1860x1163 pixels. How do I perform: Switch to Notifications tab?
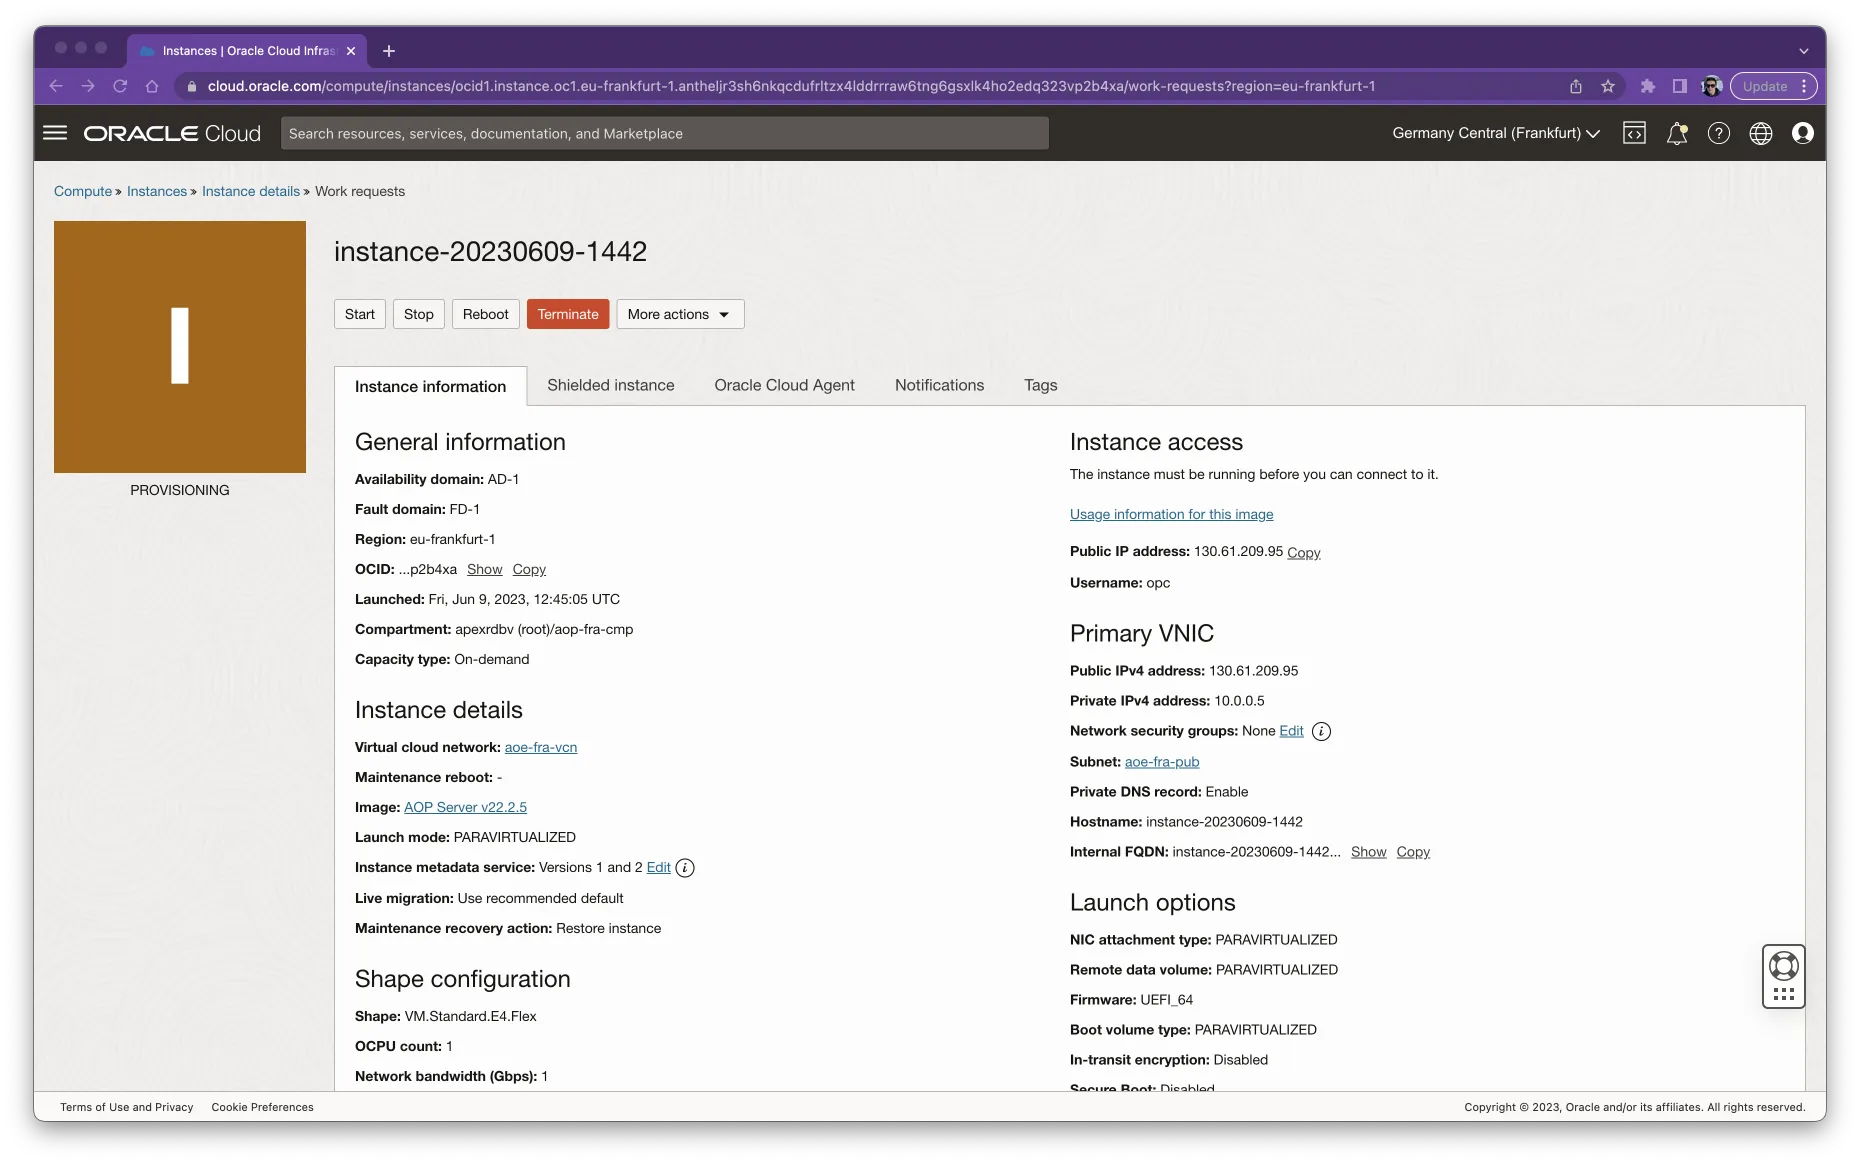[939, 385]
